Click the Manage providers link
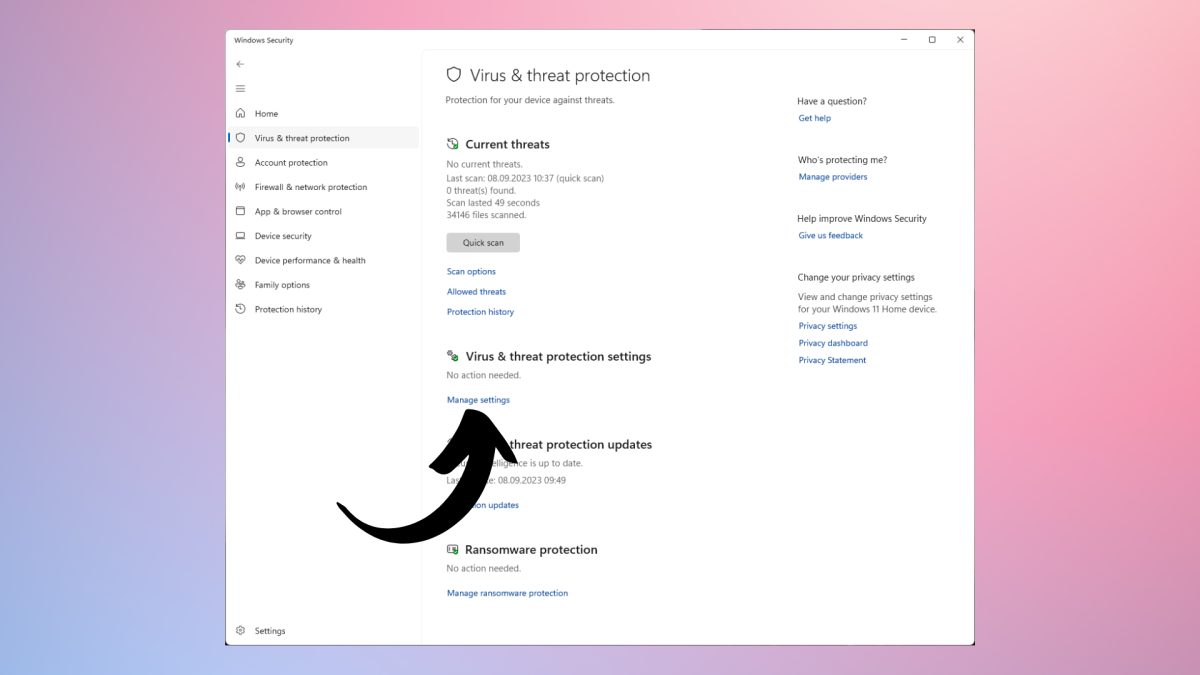The height and width of the screenshot is (675, 1200). point(833,177)
